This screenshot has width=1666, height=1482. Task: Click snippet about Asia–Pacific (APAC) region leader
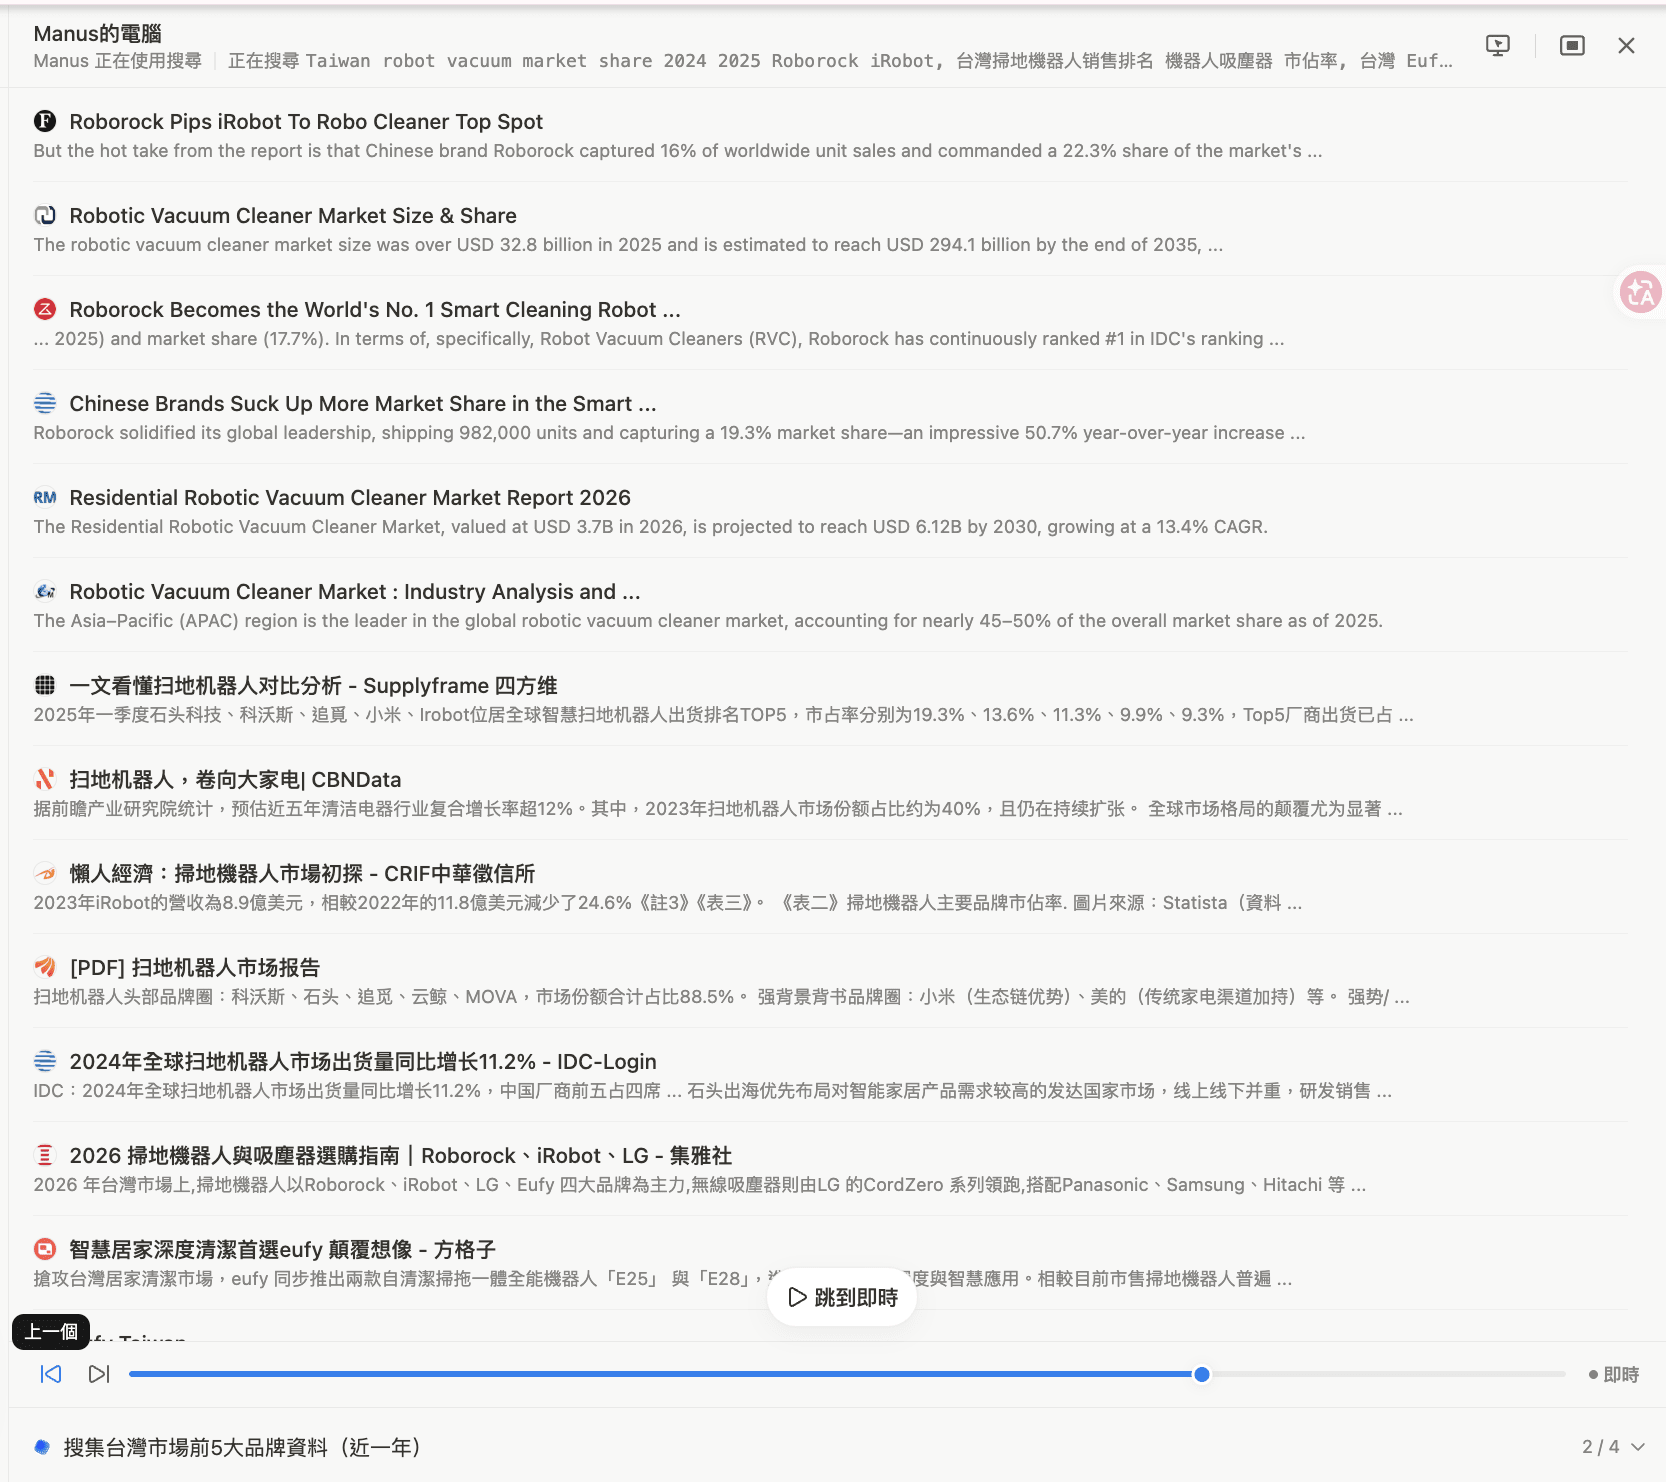click(x=708, y=621)
